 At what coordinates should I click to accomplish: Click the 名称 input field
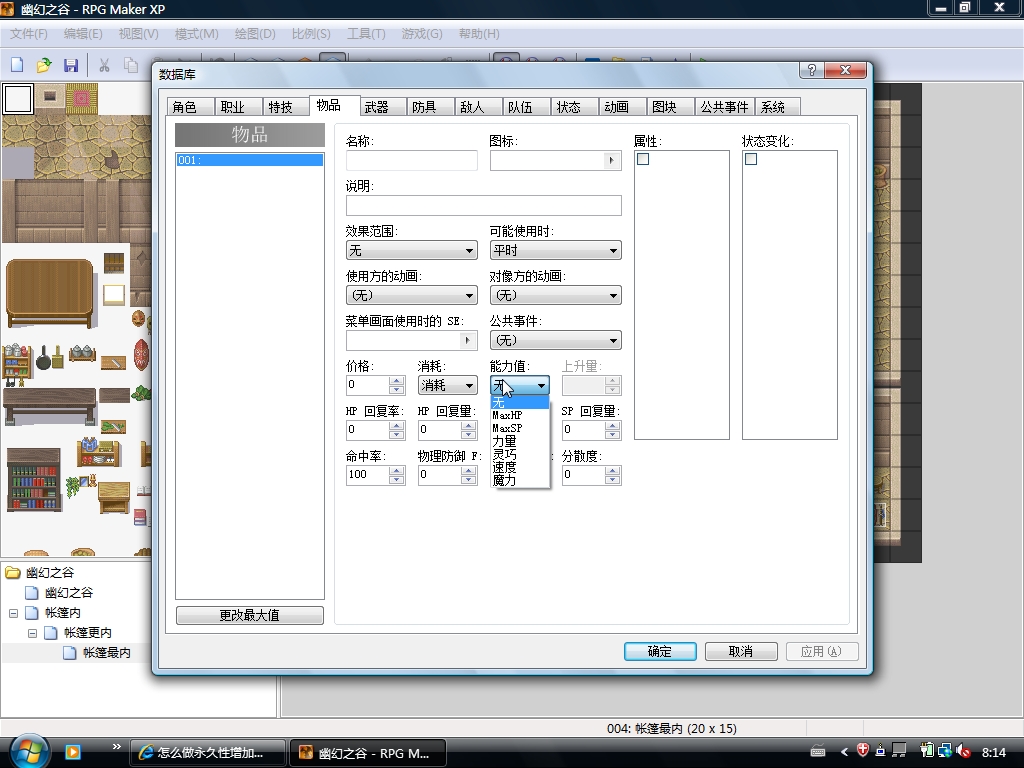click(411, 161)
